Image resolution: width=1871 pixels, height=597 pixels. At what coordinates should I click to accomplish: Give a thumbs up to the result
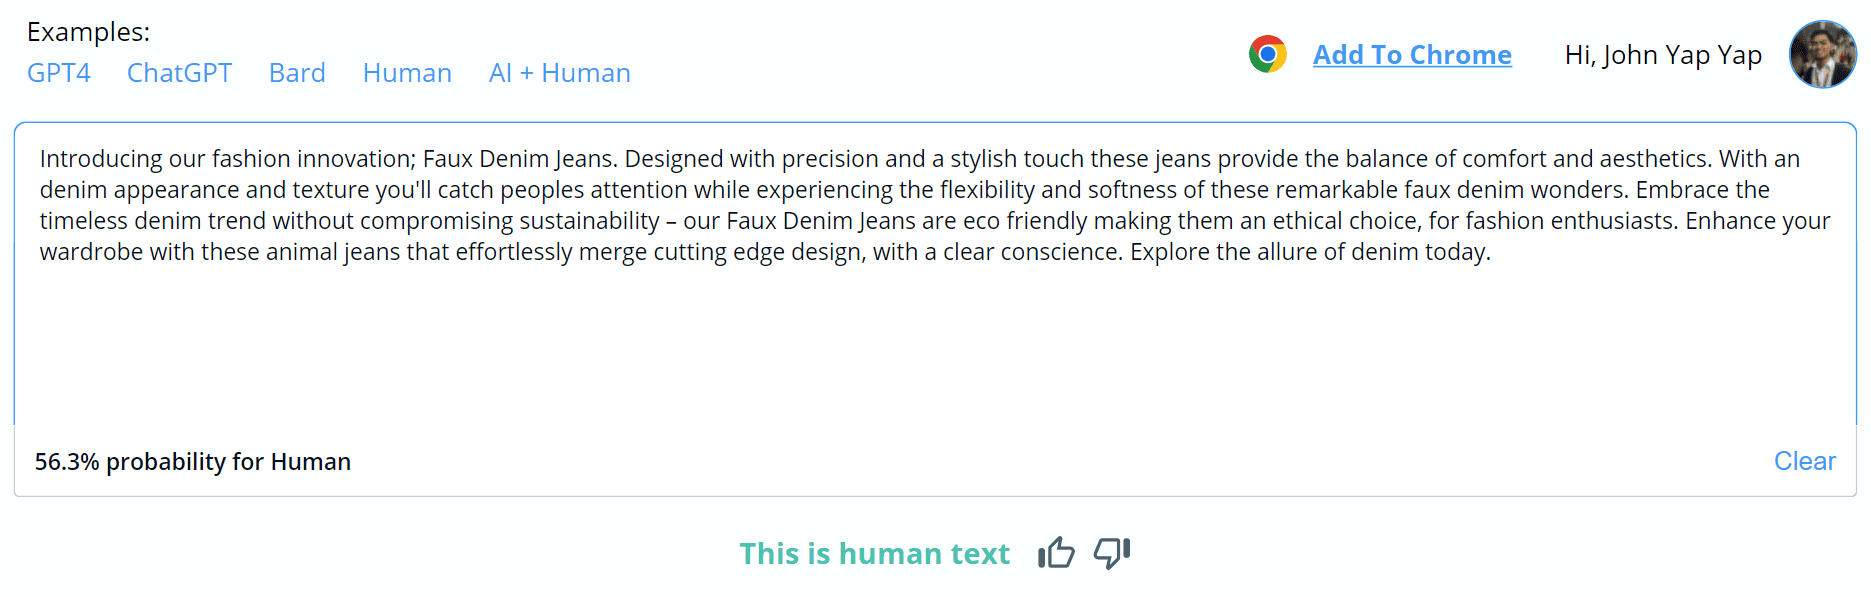pos(1056,552)
